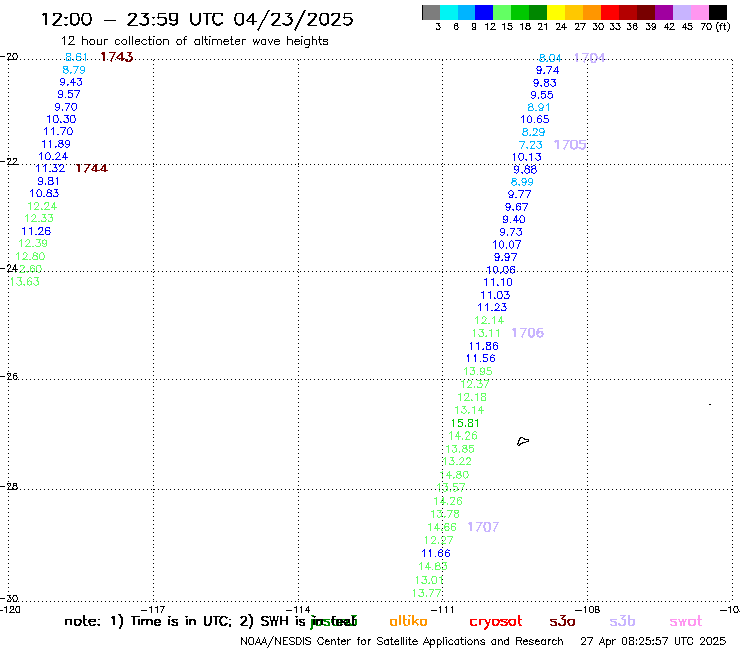Click the black swatch ending the color bar

coord(718,12)
